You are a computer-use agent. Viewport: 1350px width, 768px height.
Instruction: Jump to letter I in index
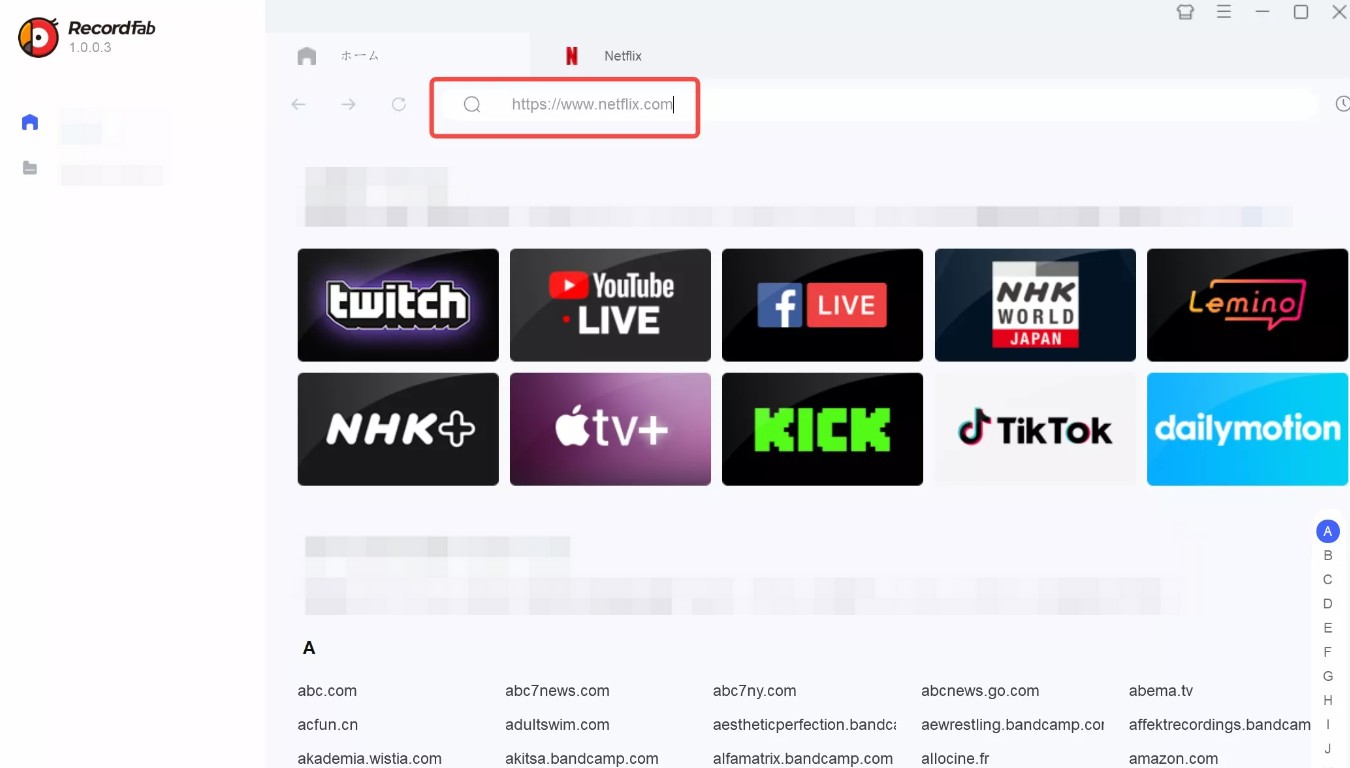1328,724
